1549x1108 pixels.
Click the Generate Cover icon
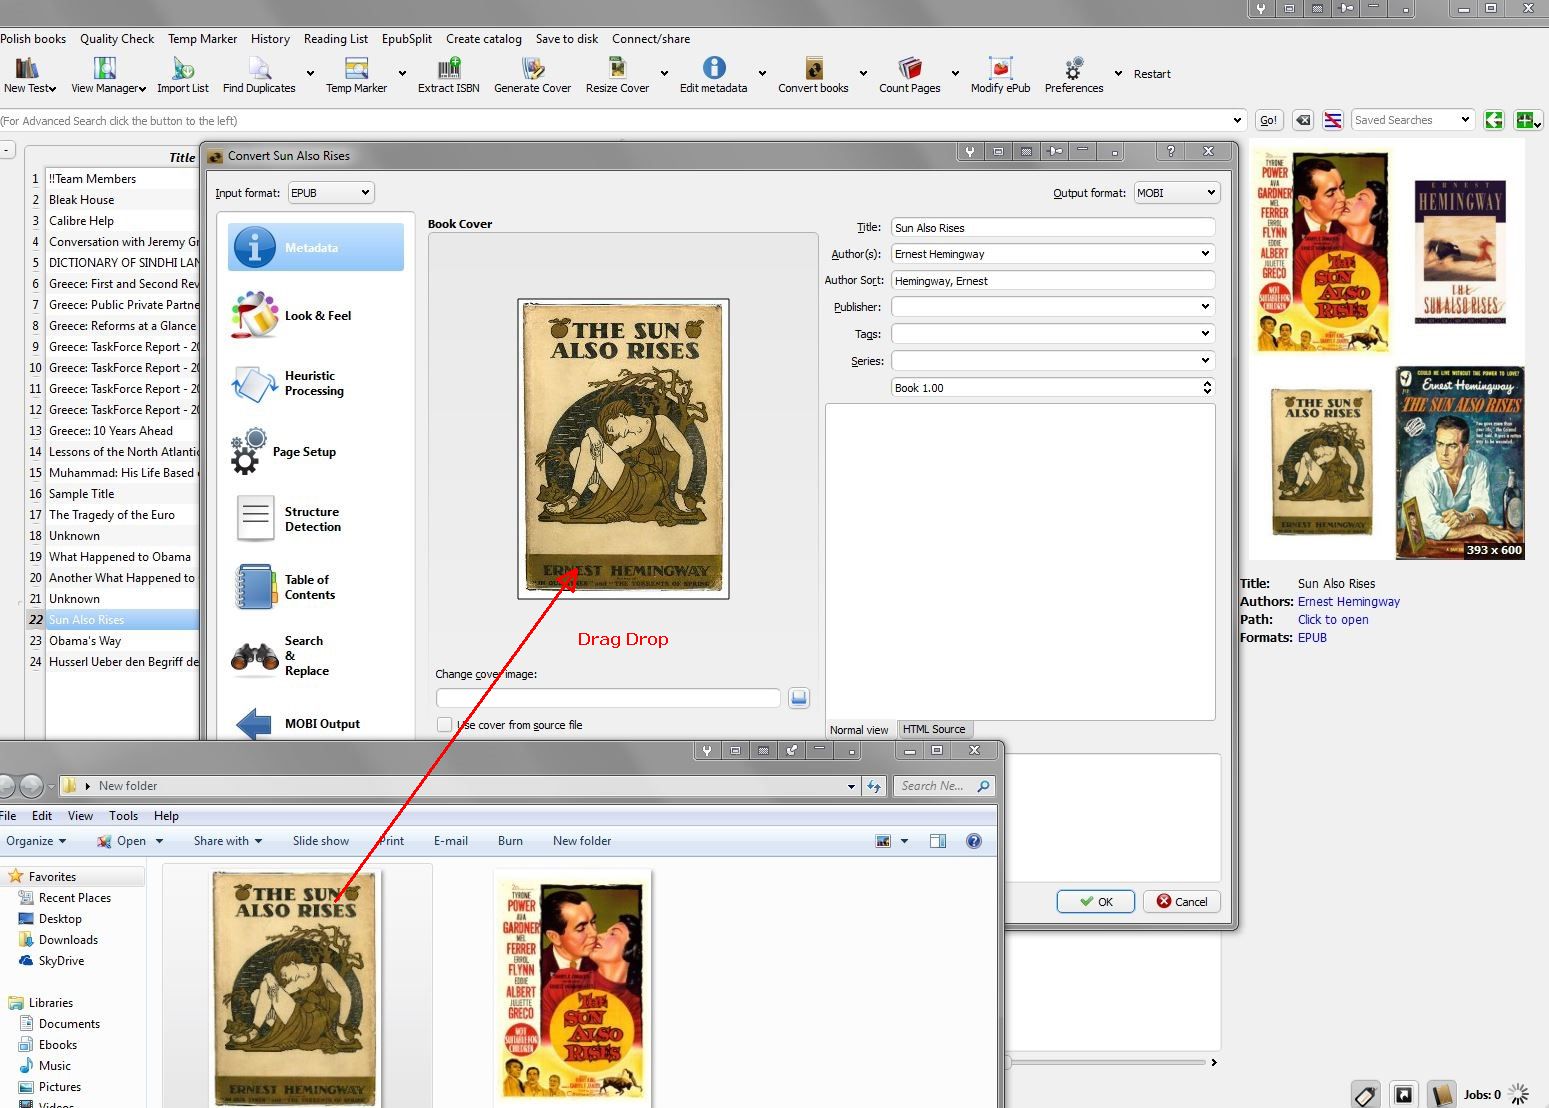pyautogui.click(x=532, y=68)
